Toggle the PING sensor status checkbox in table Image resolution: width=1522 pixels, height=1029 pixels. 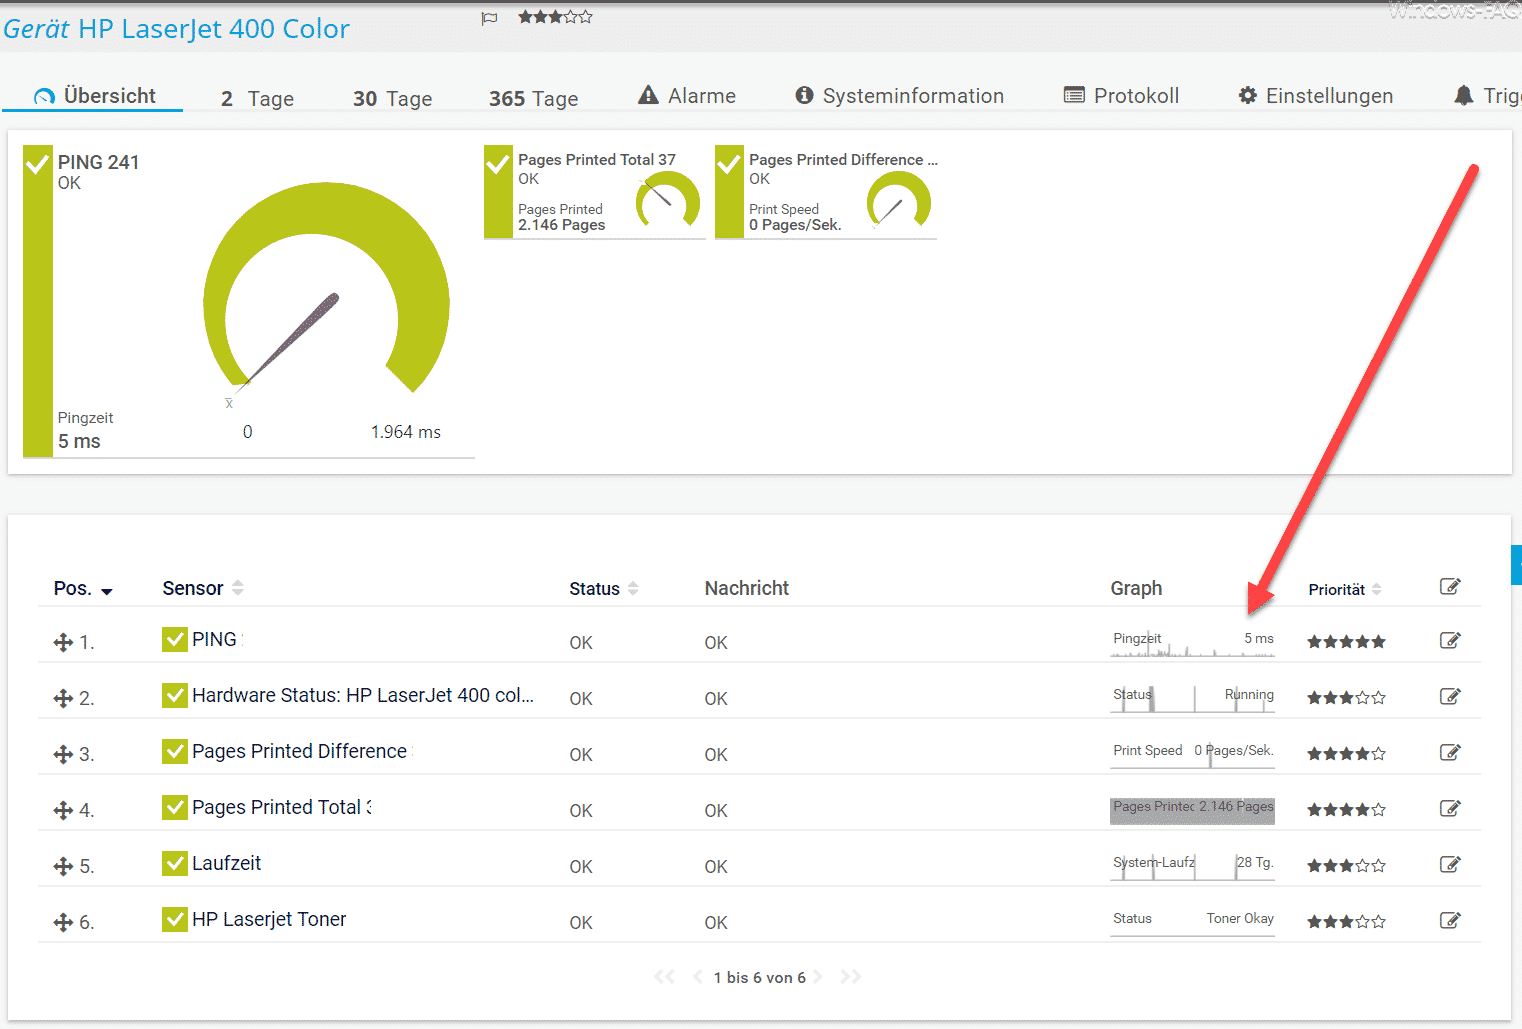coord(175,639)
